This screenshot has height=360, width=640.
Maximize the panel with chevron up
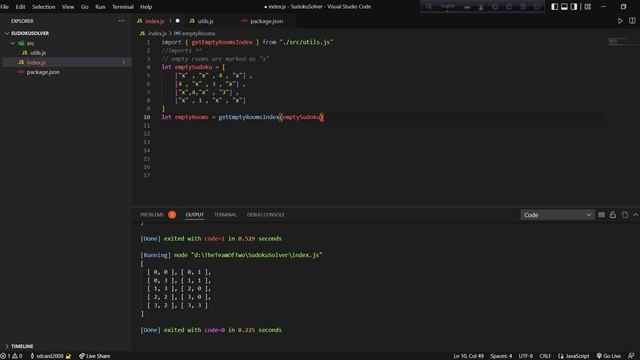pyautogui.click(x=635, y=215)
